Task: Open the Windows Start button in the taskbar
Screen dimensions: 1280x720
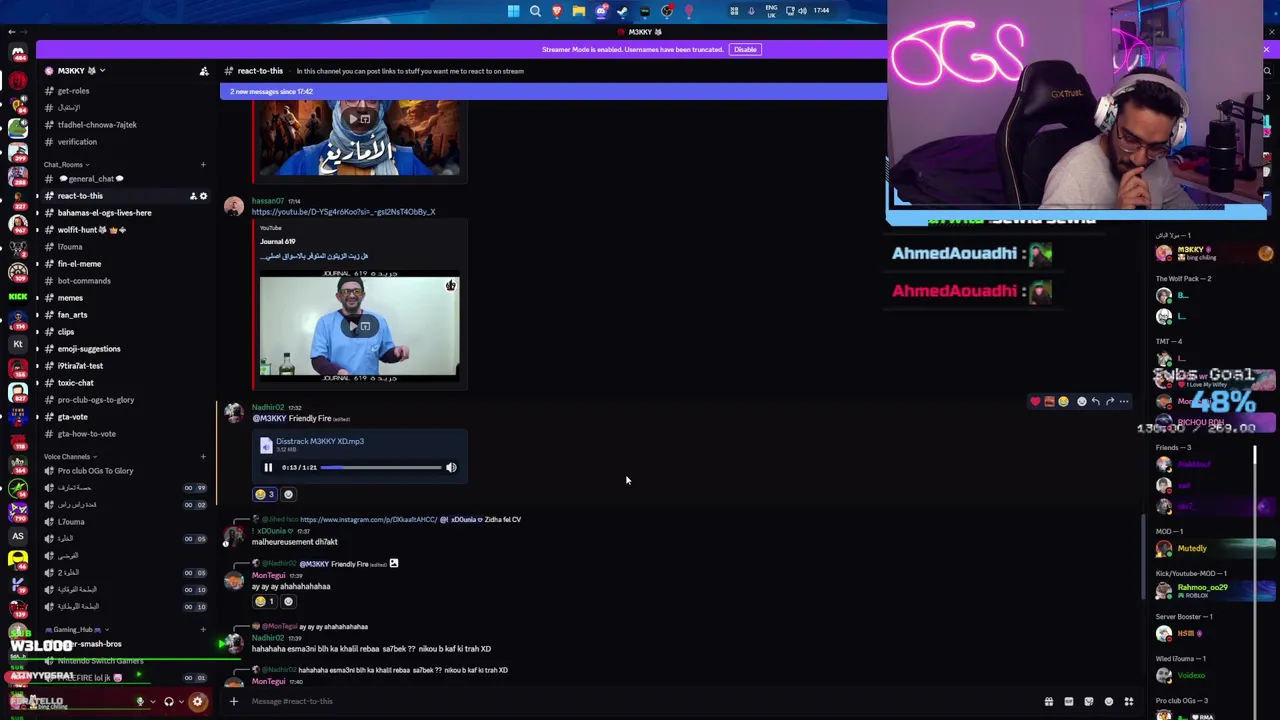Action: coord(513,11)
